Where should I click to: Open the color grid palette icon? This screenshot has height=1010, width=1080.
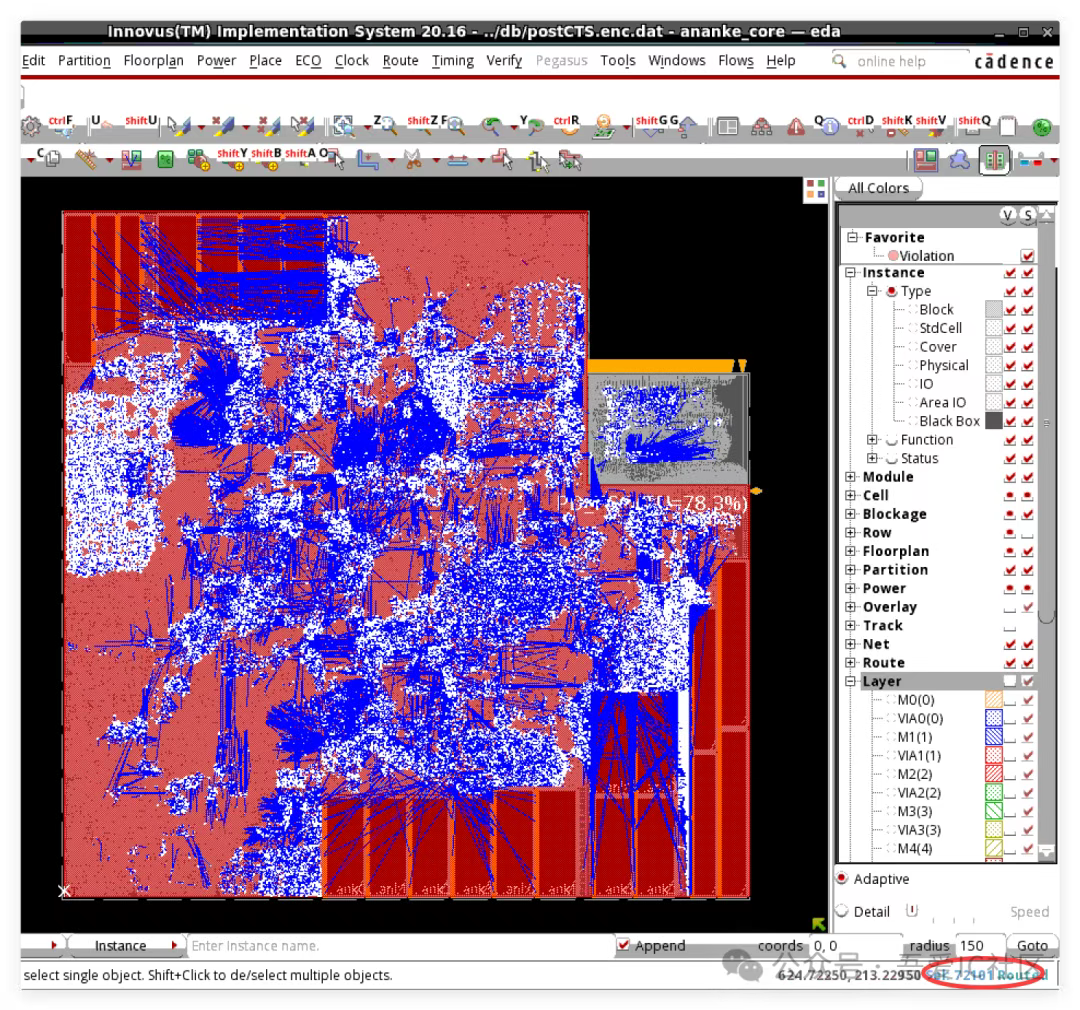tap(816, 189)
